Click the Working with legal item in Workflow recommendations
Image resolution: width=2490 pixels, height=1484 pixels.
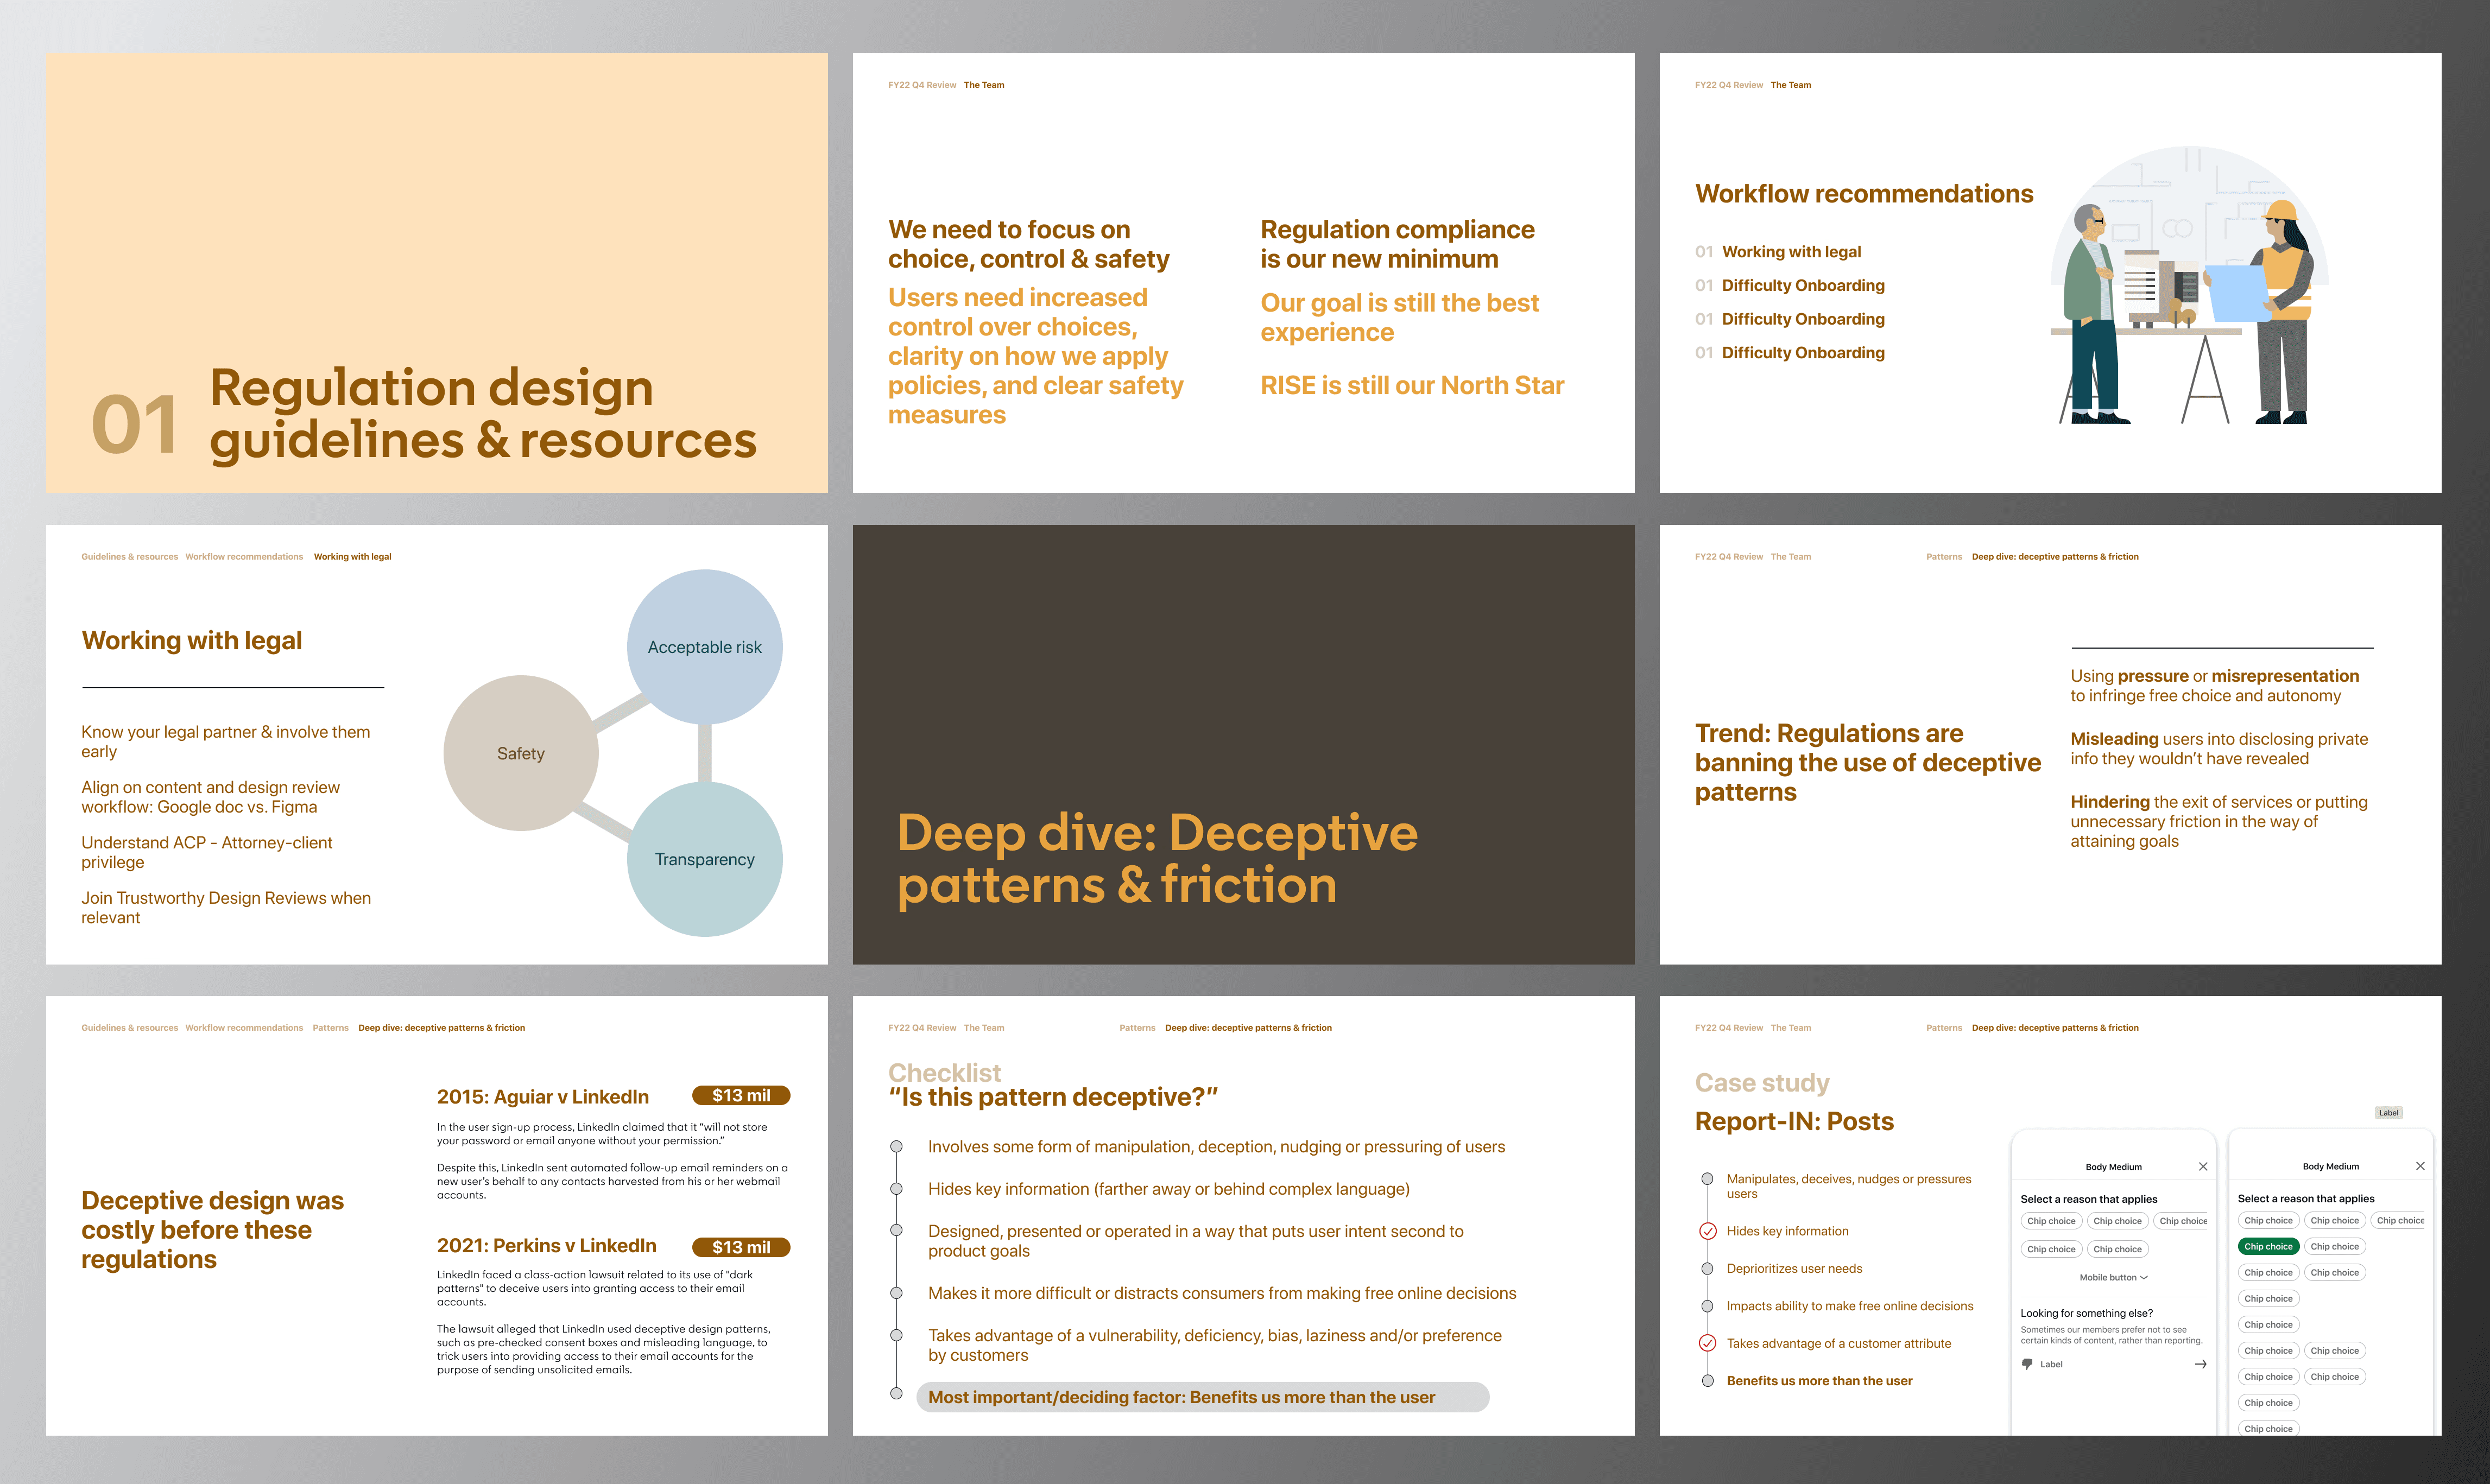pos(1791,252)
